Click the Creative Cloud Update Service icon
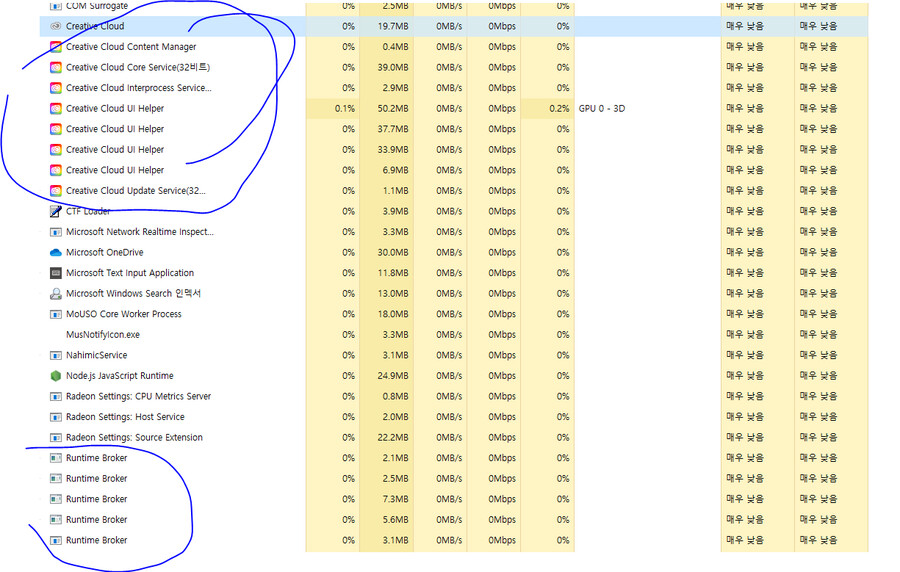The image size is (900, 572). 56,190
